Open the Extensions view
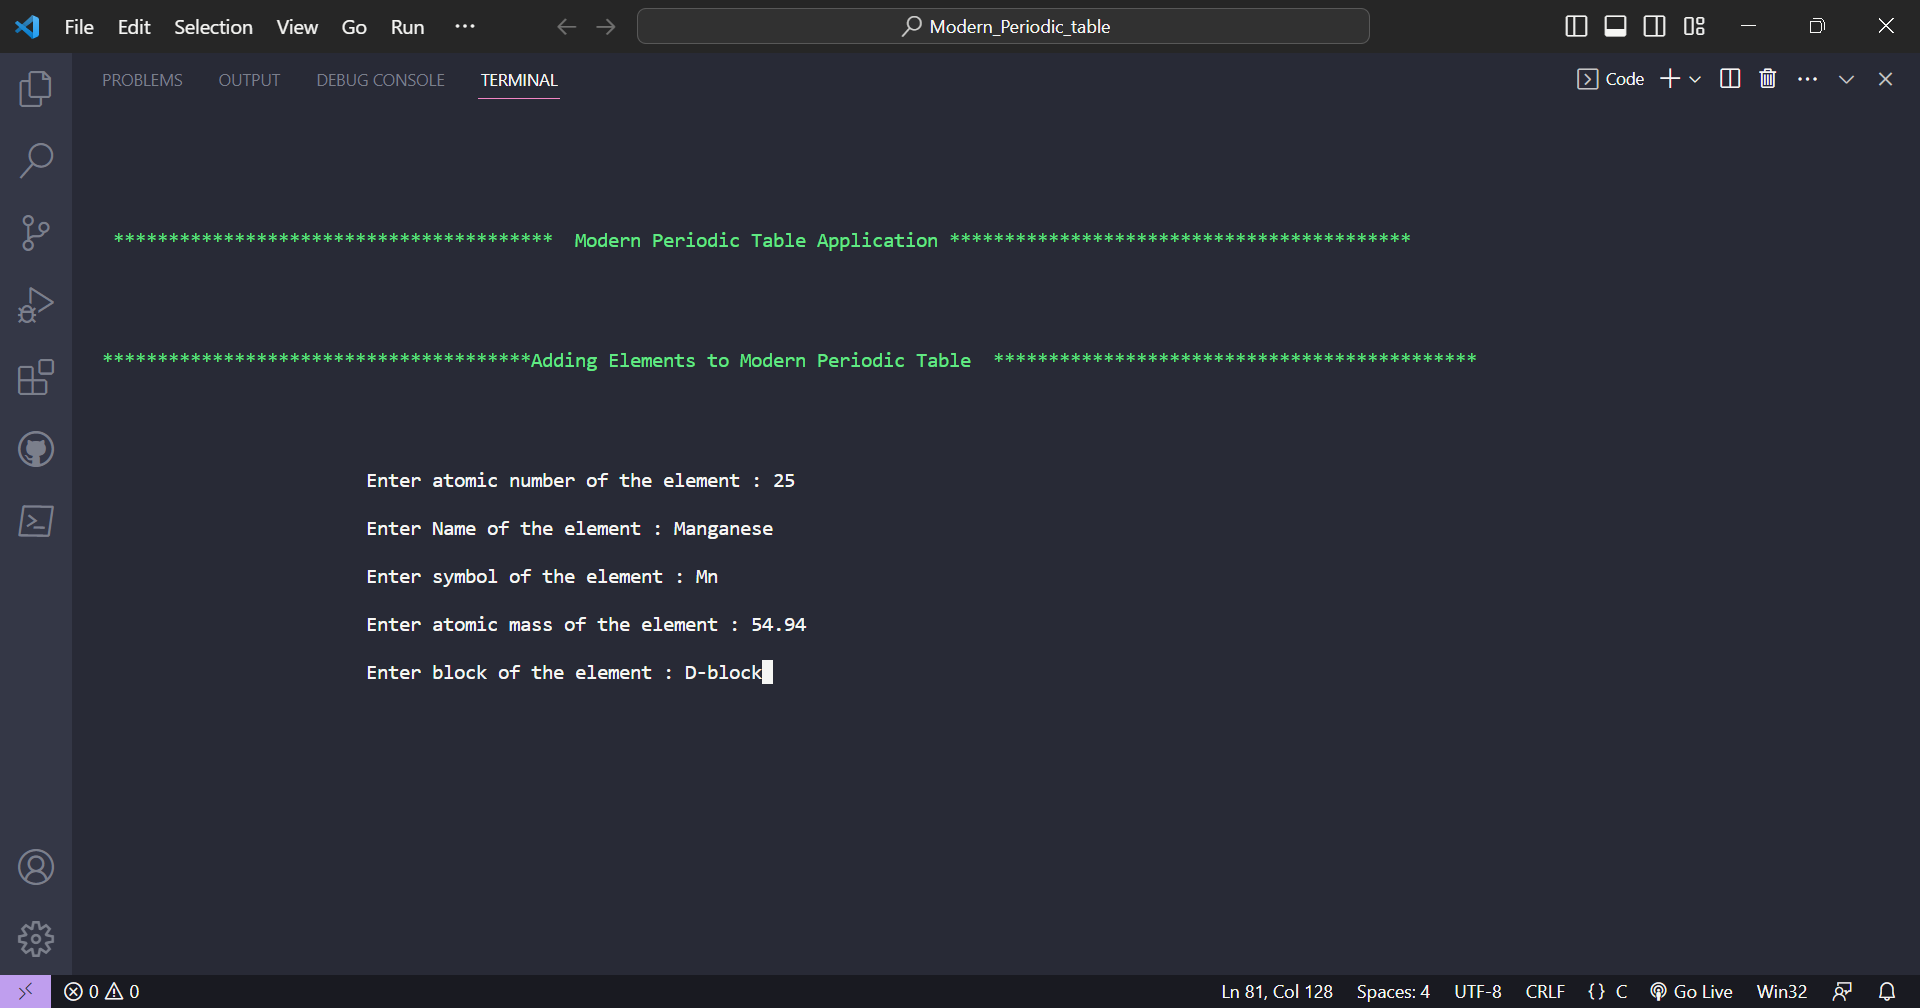1920x1008 pixels. point(36,377)
